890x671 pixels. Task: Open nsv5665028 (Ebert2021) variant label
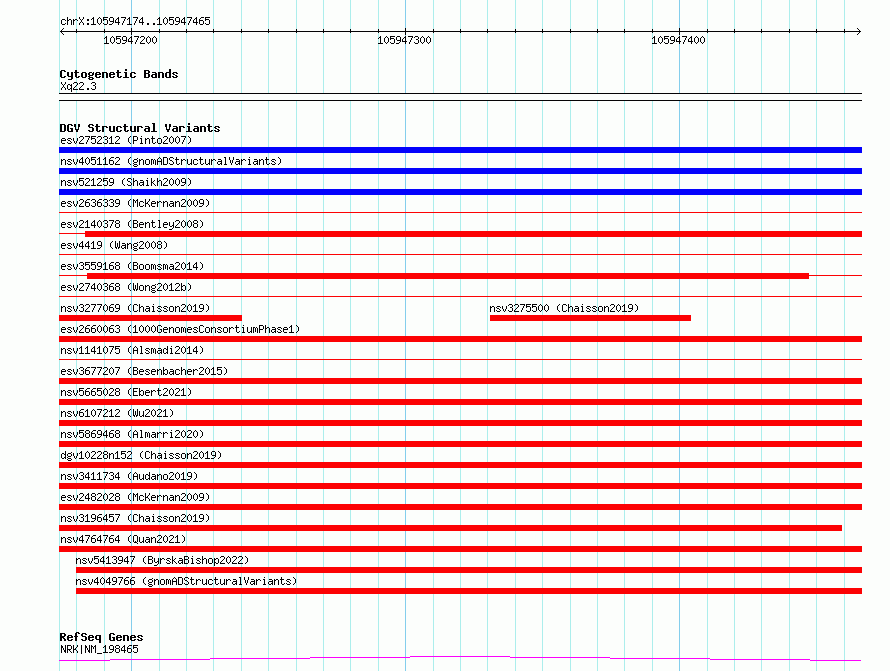point(126,392)
